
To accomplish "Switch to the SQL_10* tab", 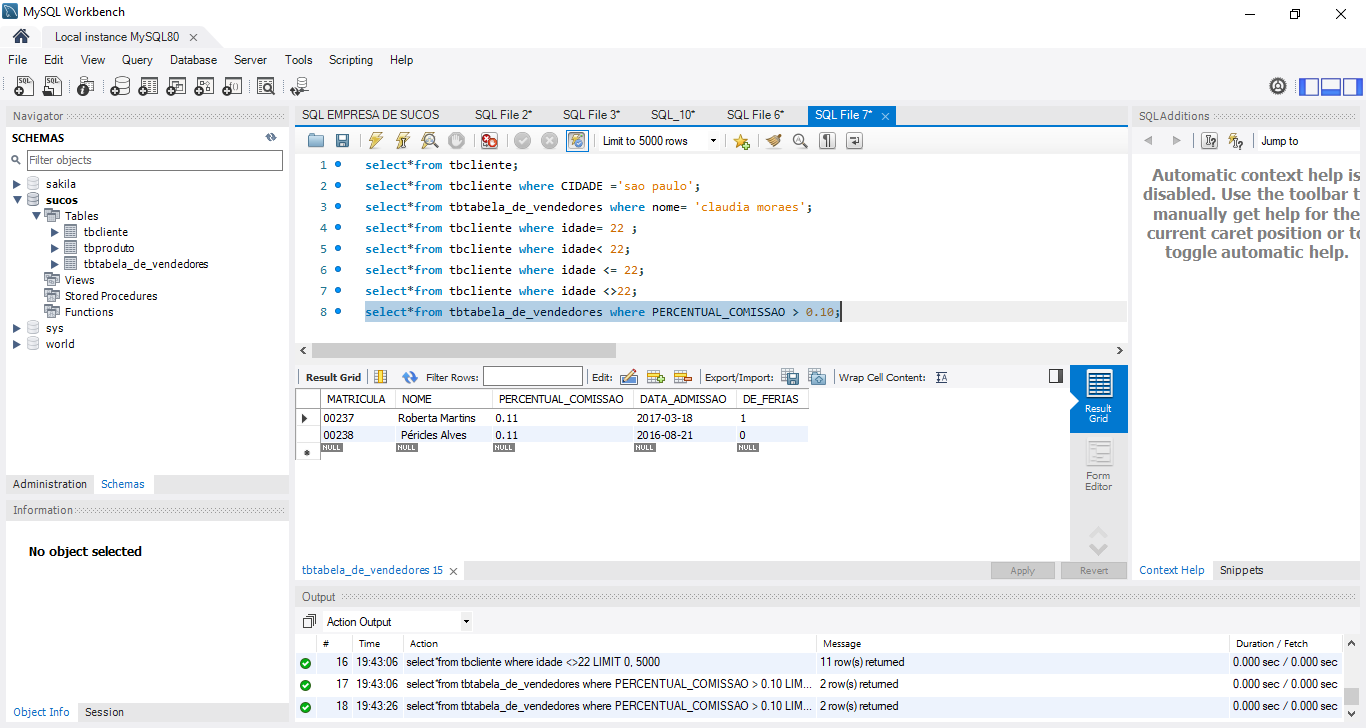I will point(672,115).
